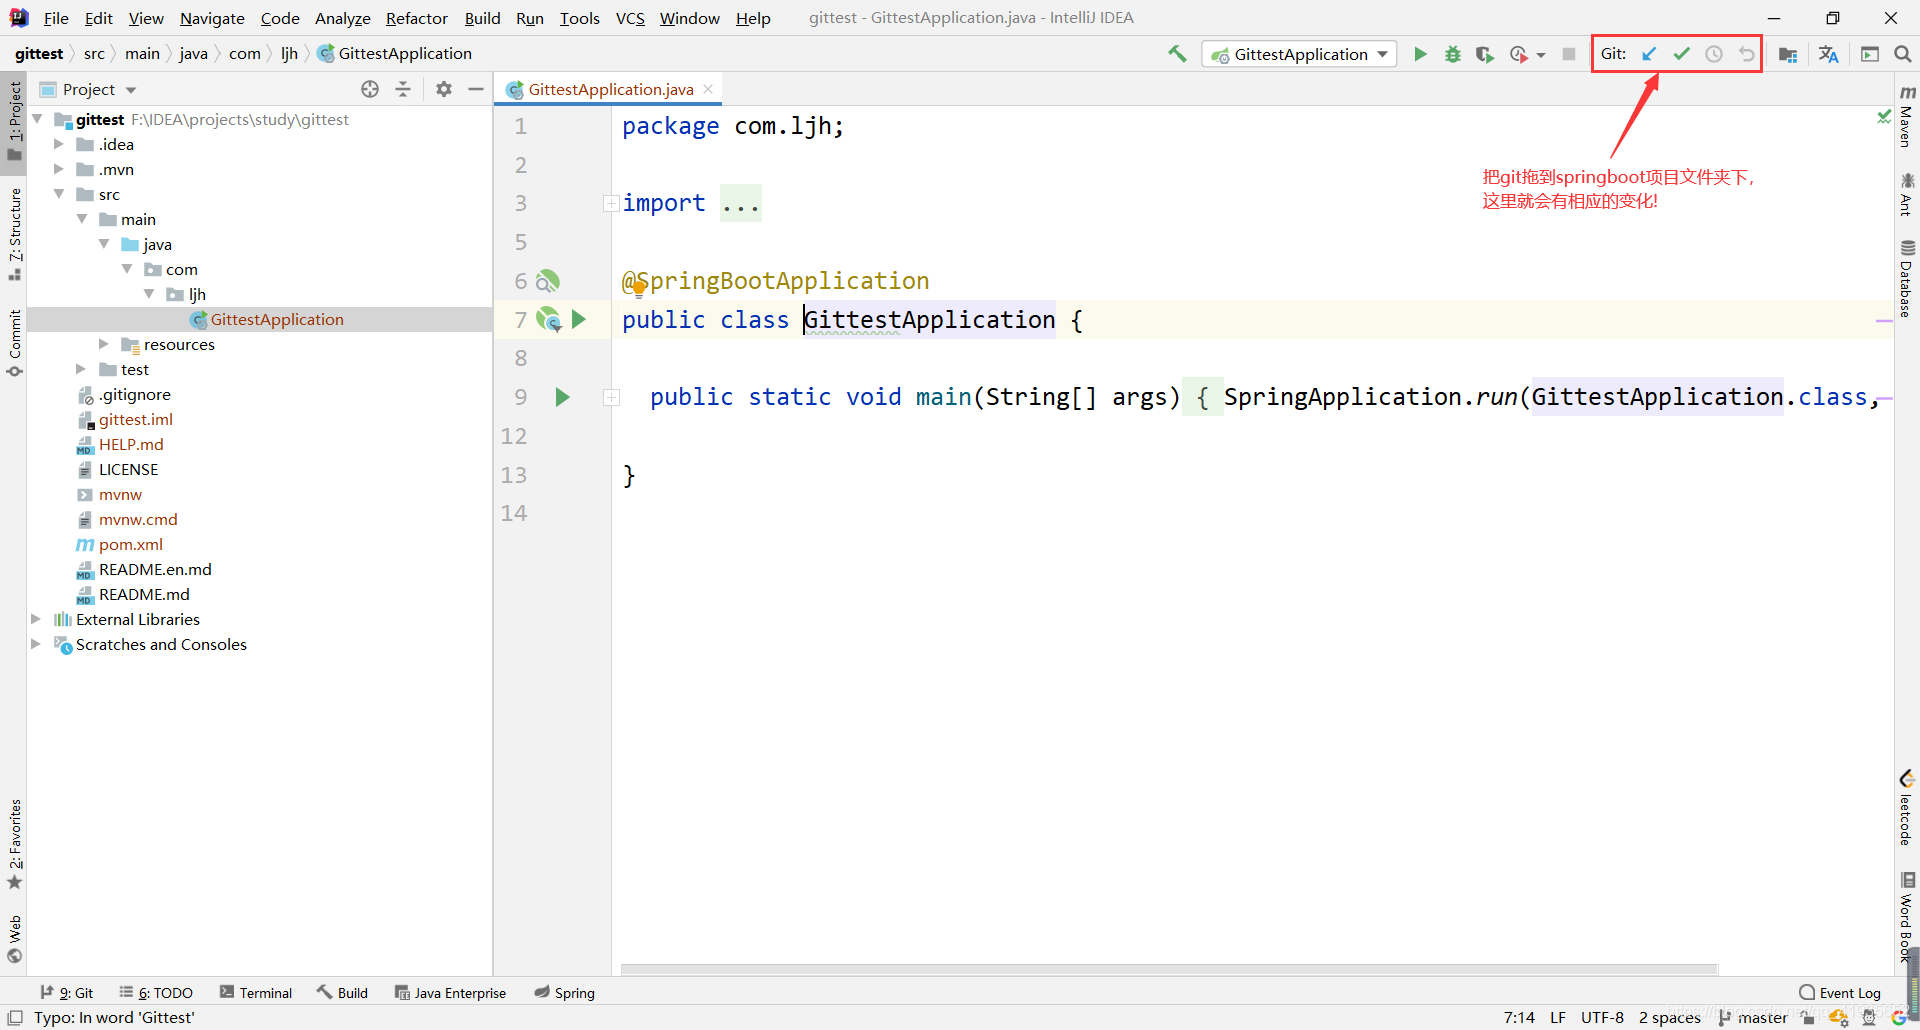Image resolution: width=1920 pixels, height=1030 pixels.
Task: Select pom.xml in project tree
Action: click(130, 544)
